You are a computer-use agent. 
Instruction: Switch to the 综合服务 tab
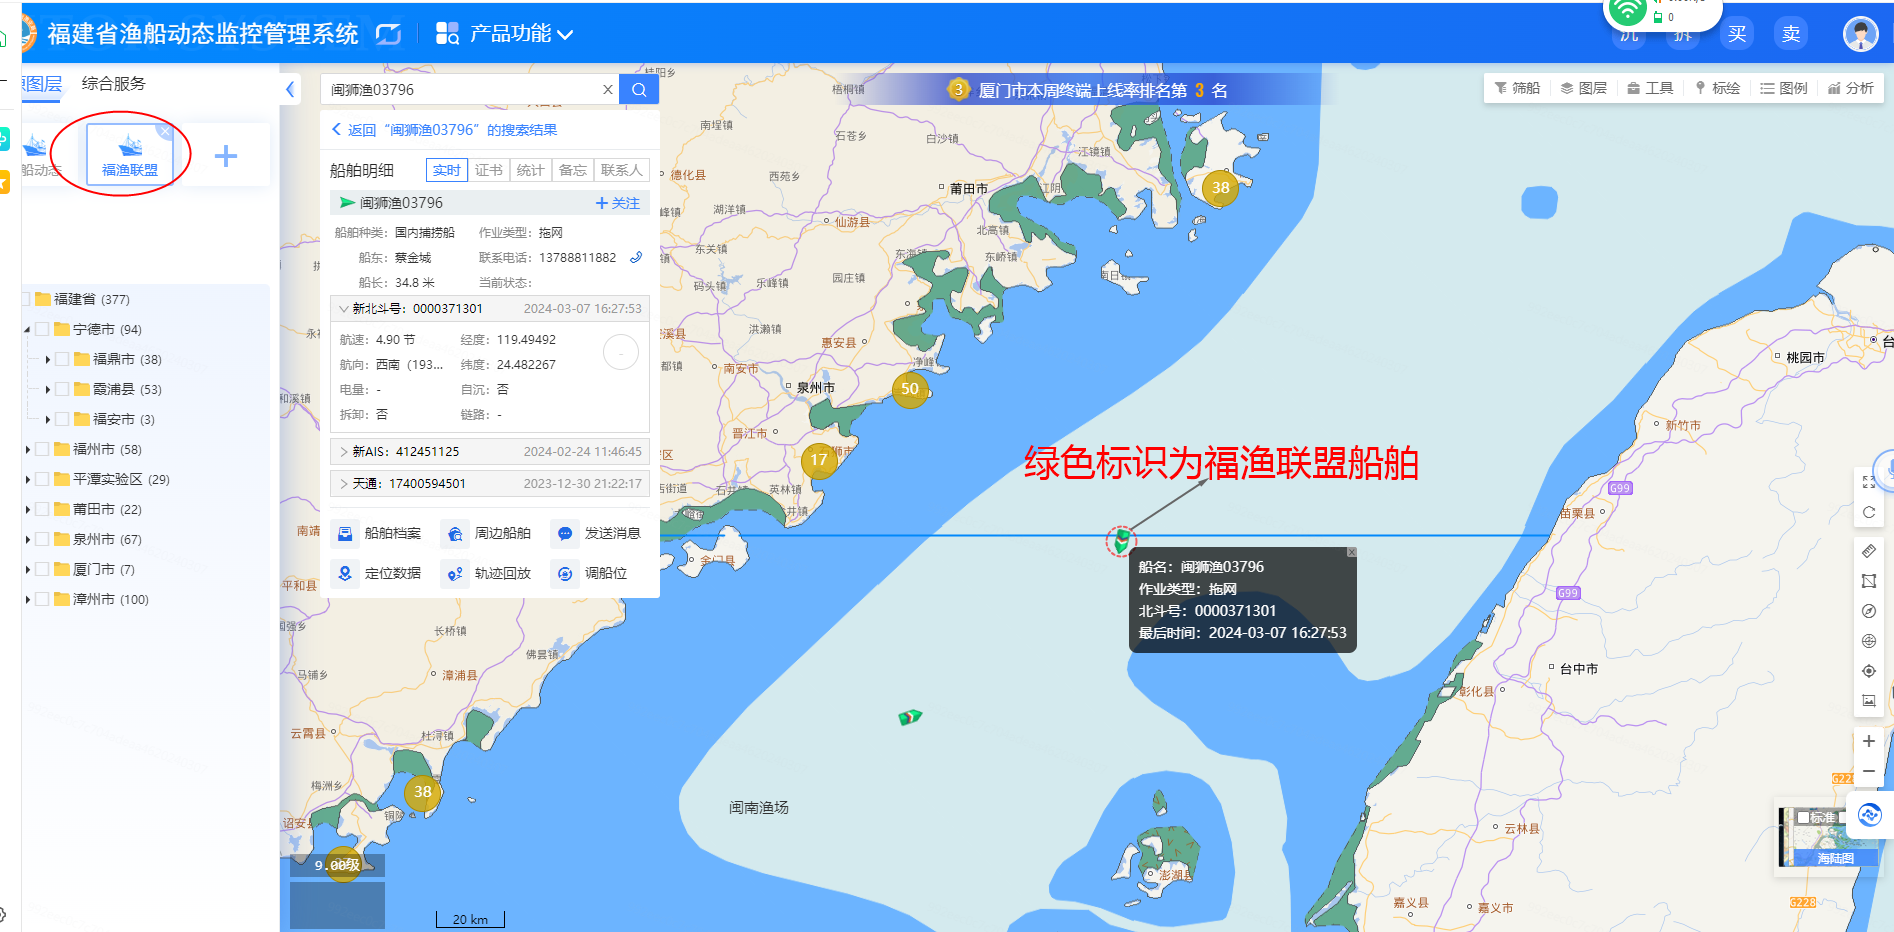[x=113, y=84]
